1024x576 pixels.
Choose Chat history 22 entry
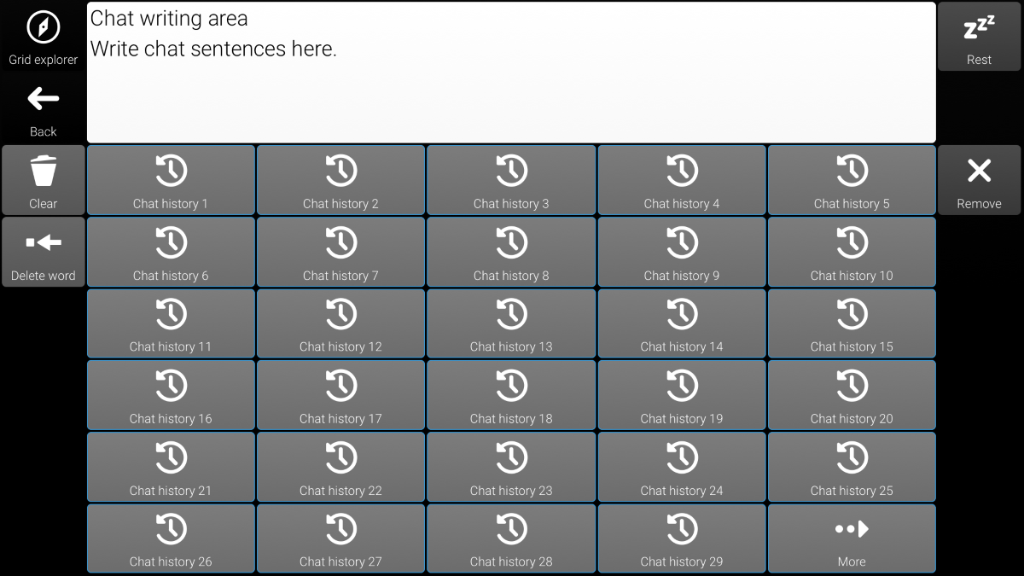pos(341,467)
